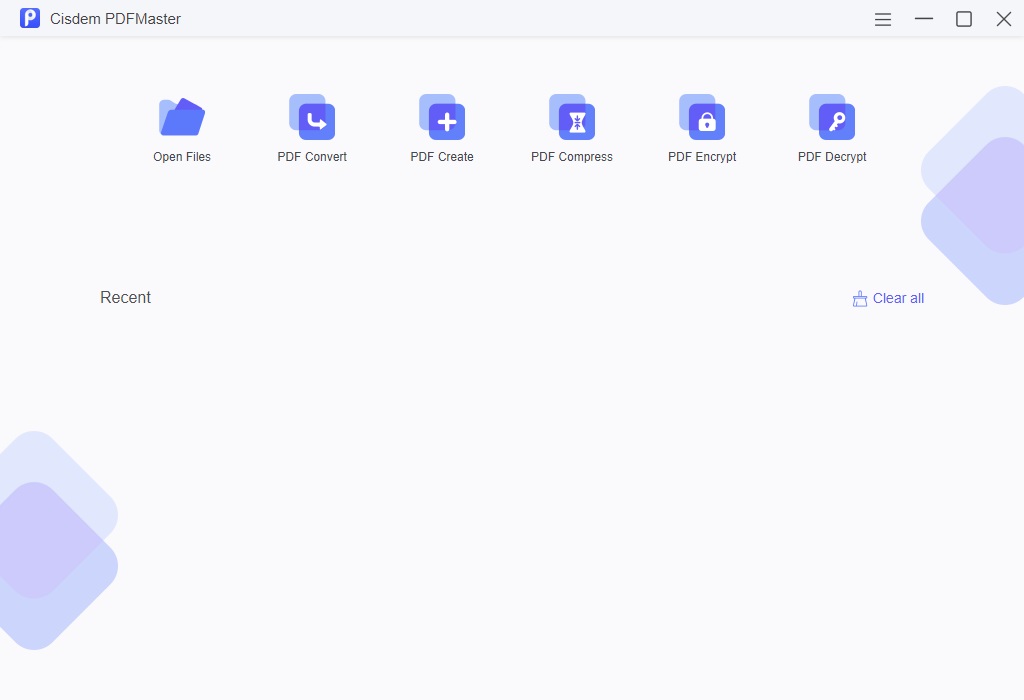
Task: Choose the "PDF Decrypt" text label
Action: (832, 157)
